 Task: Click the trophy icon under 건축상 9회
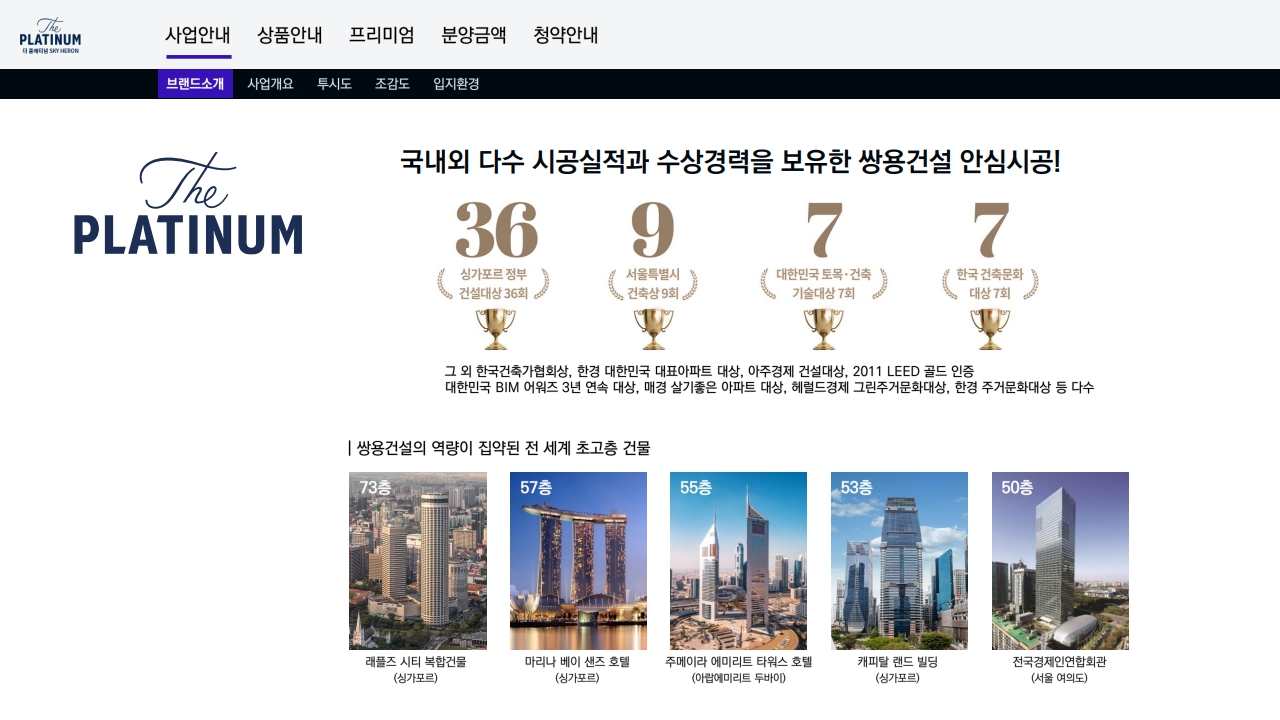653,329
